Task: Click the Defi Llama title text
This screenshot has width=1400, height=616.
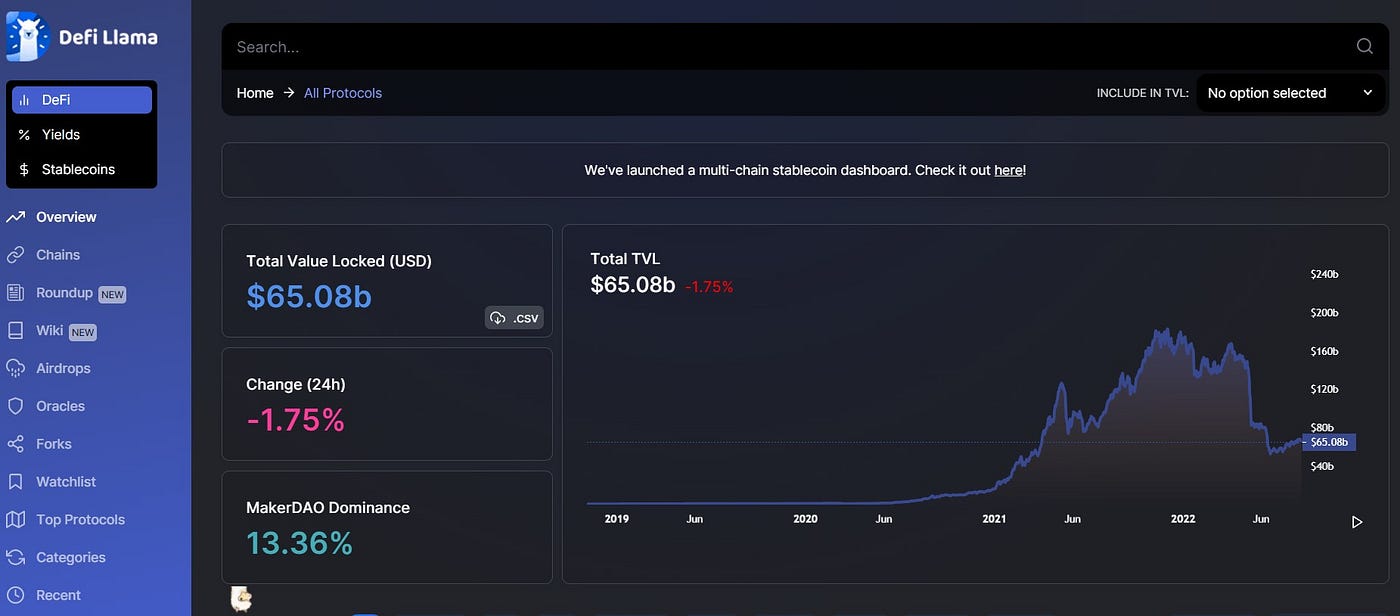Action: [x=108, y=37]
